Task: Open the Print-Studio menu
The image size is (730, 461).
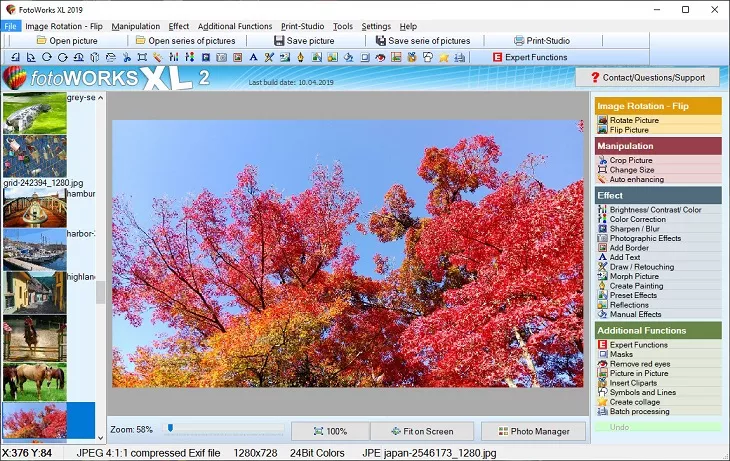Action: coord(303,27)
